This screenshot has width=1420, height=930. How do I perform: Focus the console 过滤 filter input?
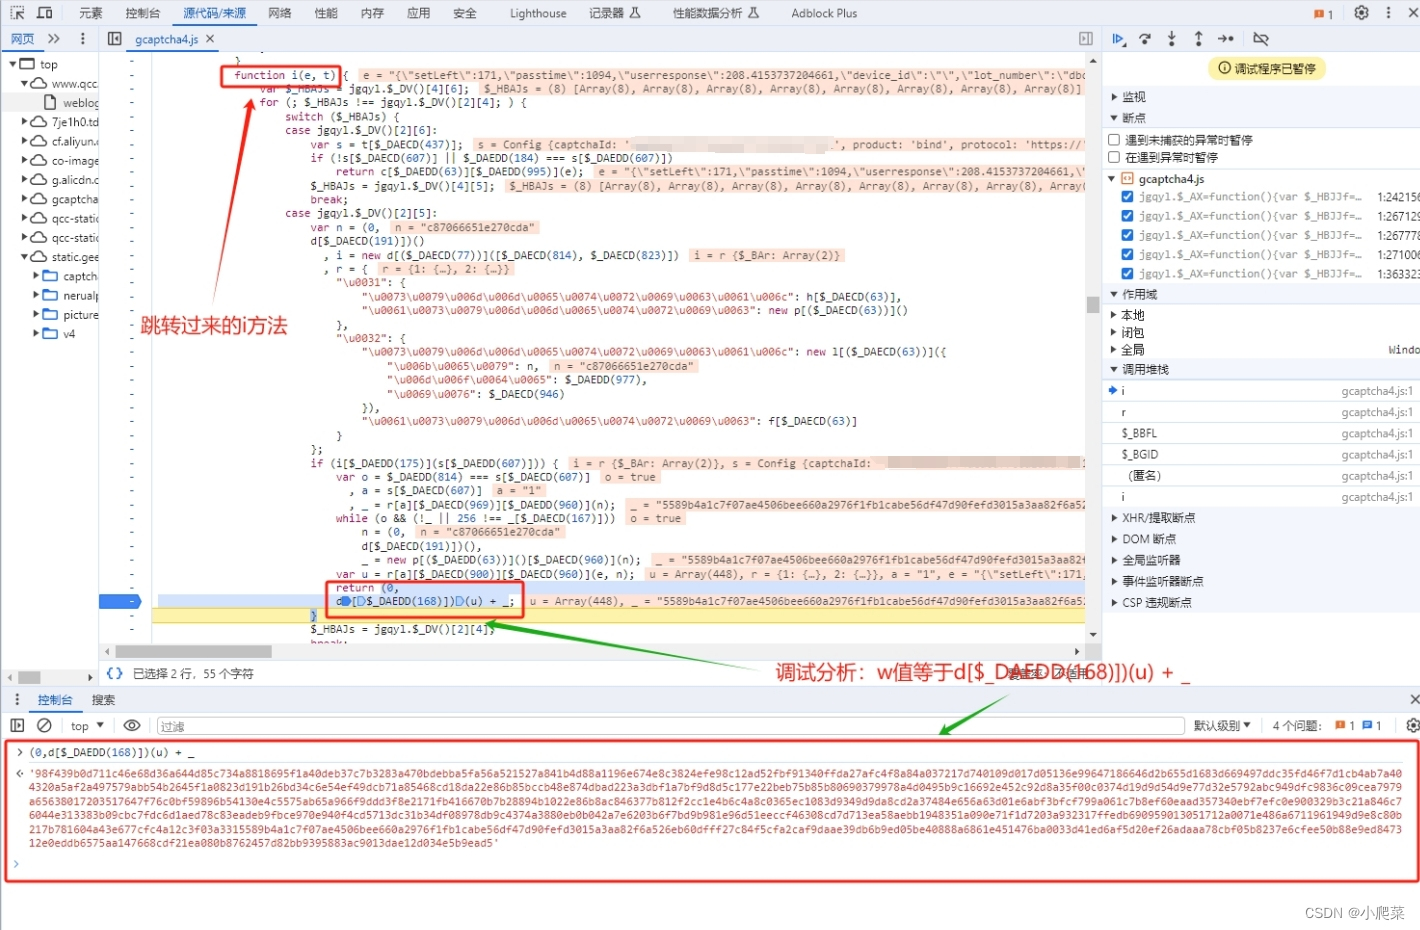(670, 725)
